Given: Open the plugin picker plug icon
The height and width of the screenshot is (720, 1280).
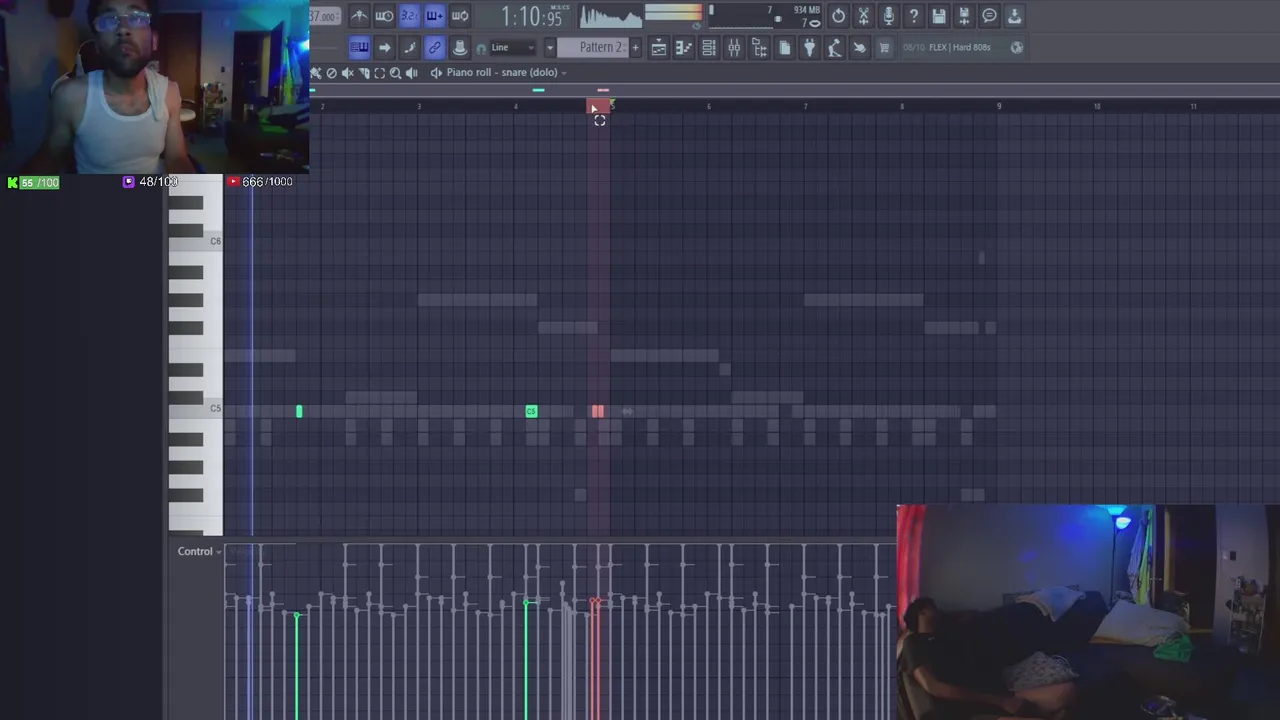Looking at the screenshot, I should pyautogui.click(x=809, y=47).
